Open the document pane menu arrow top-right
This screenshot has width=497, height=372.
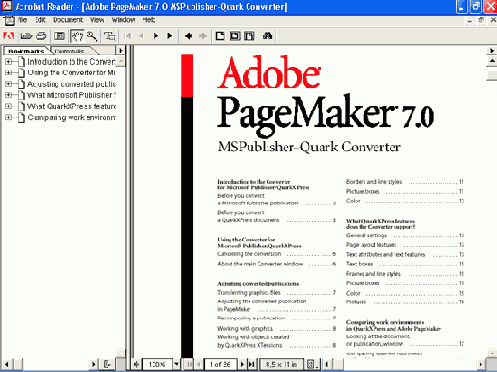click(x=492, y=51)
